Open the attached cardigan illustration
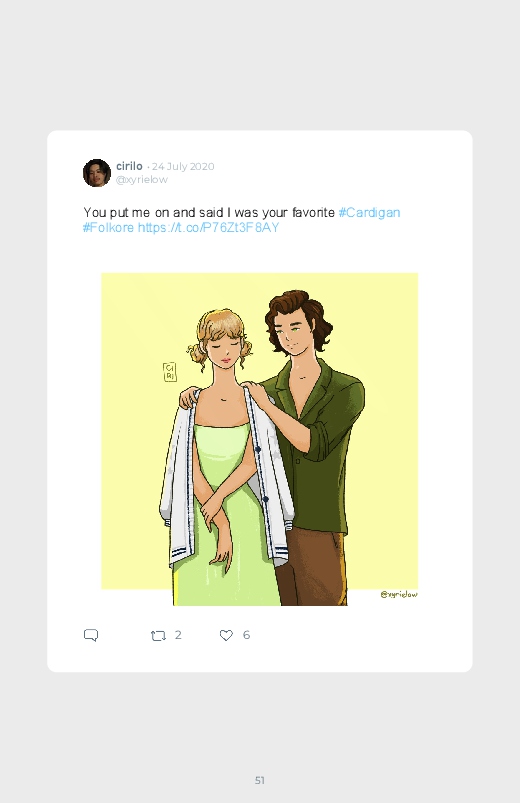The width and height of the screenshot is (520, 803). 260,439
